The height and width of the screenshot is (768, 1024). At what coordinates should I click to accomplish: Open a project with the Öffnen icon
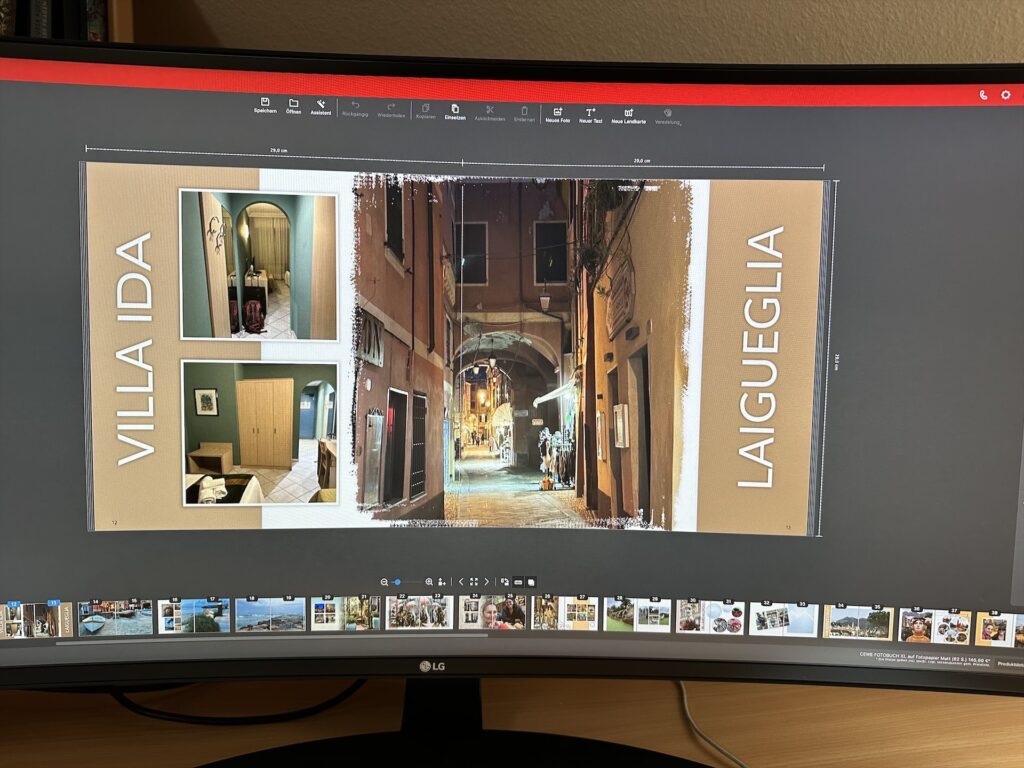pos(293,104)
